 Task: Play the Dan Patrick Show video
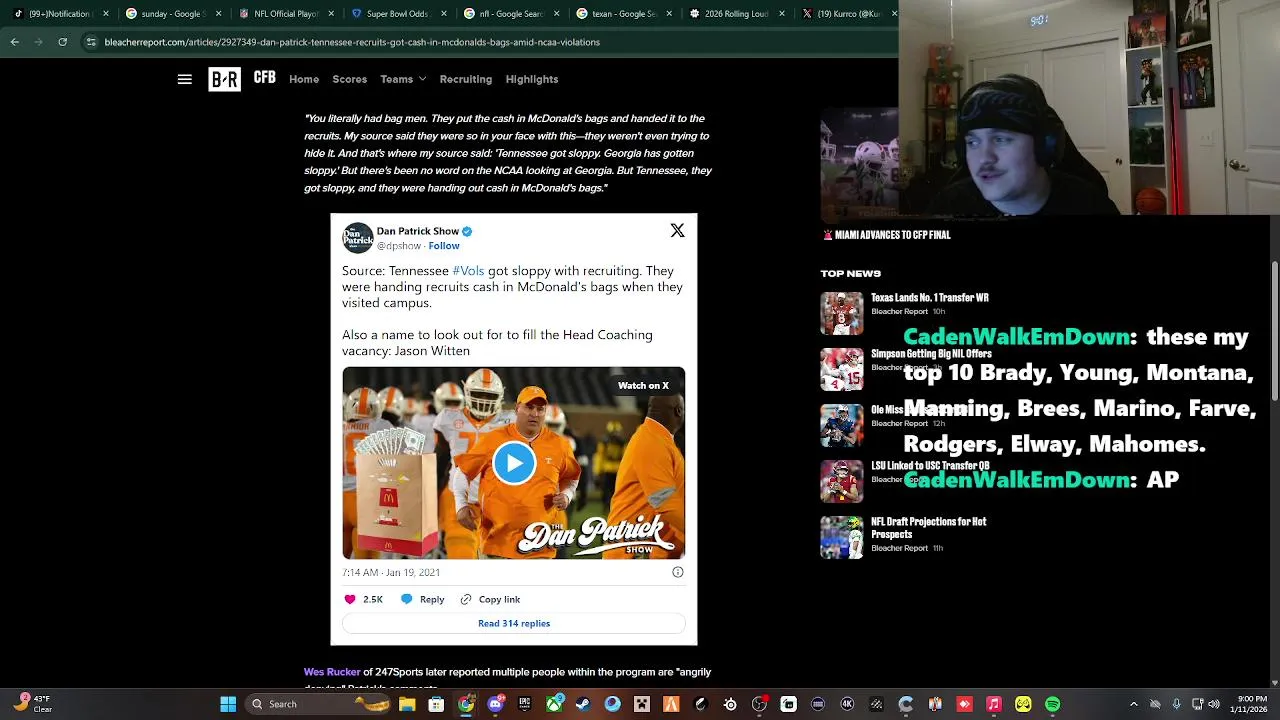(x=514, y=463)
